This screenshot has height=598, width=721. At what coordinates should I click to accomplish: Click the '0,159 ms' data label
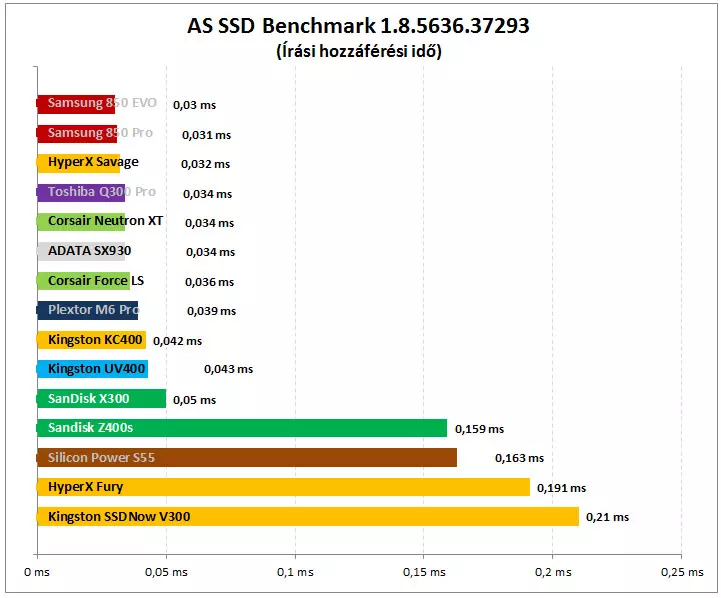point(480,429)
